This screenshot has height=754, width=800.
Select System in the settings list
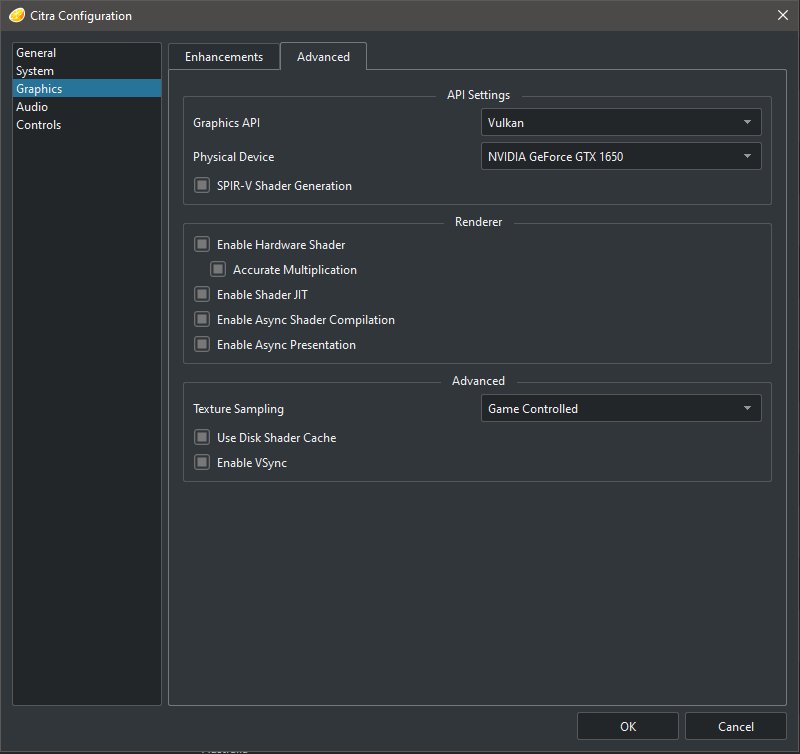click(87, 70)
